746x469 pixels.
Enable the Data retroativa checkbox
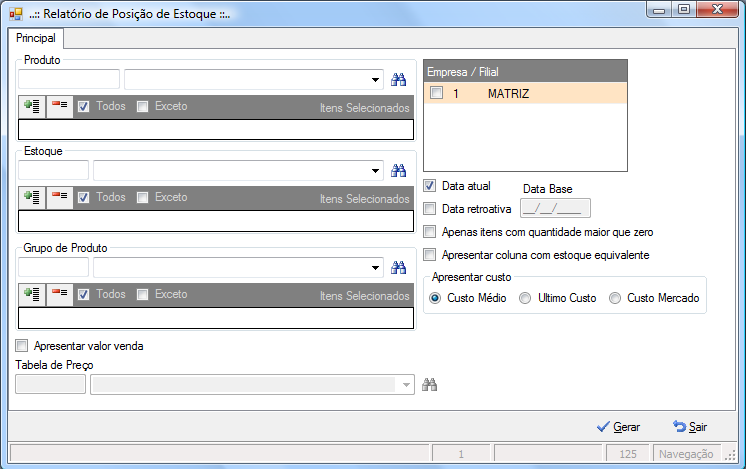pyautogui.click(x=430, y=208)
